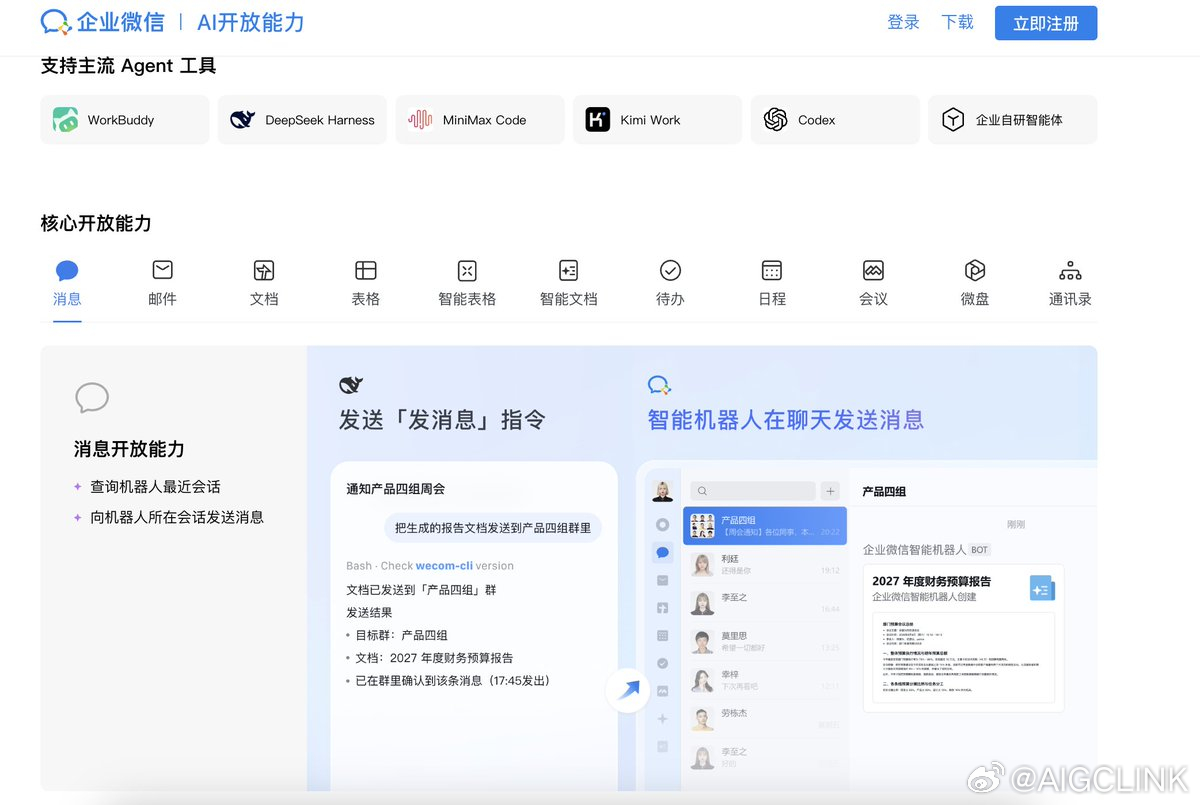Click the chat messages icon in mockup sidebar
Screen dimensions: 1200x805
(x=662, y=552)
